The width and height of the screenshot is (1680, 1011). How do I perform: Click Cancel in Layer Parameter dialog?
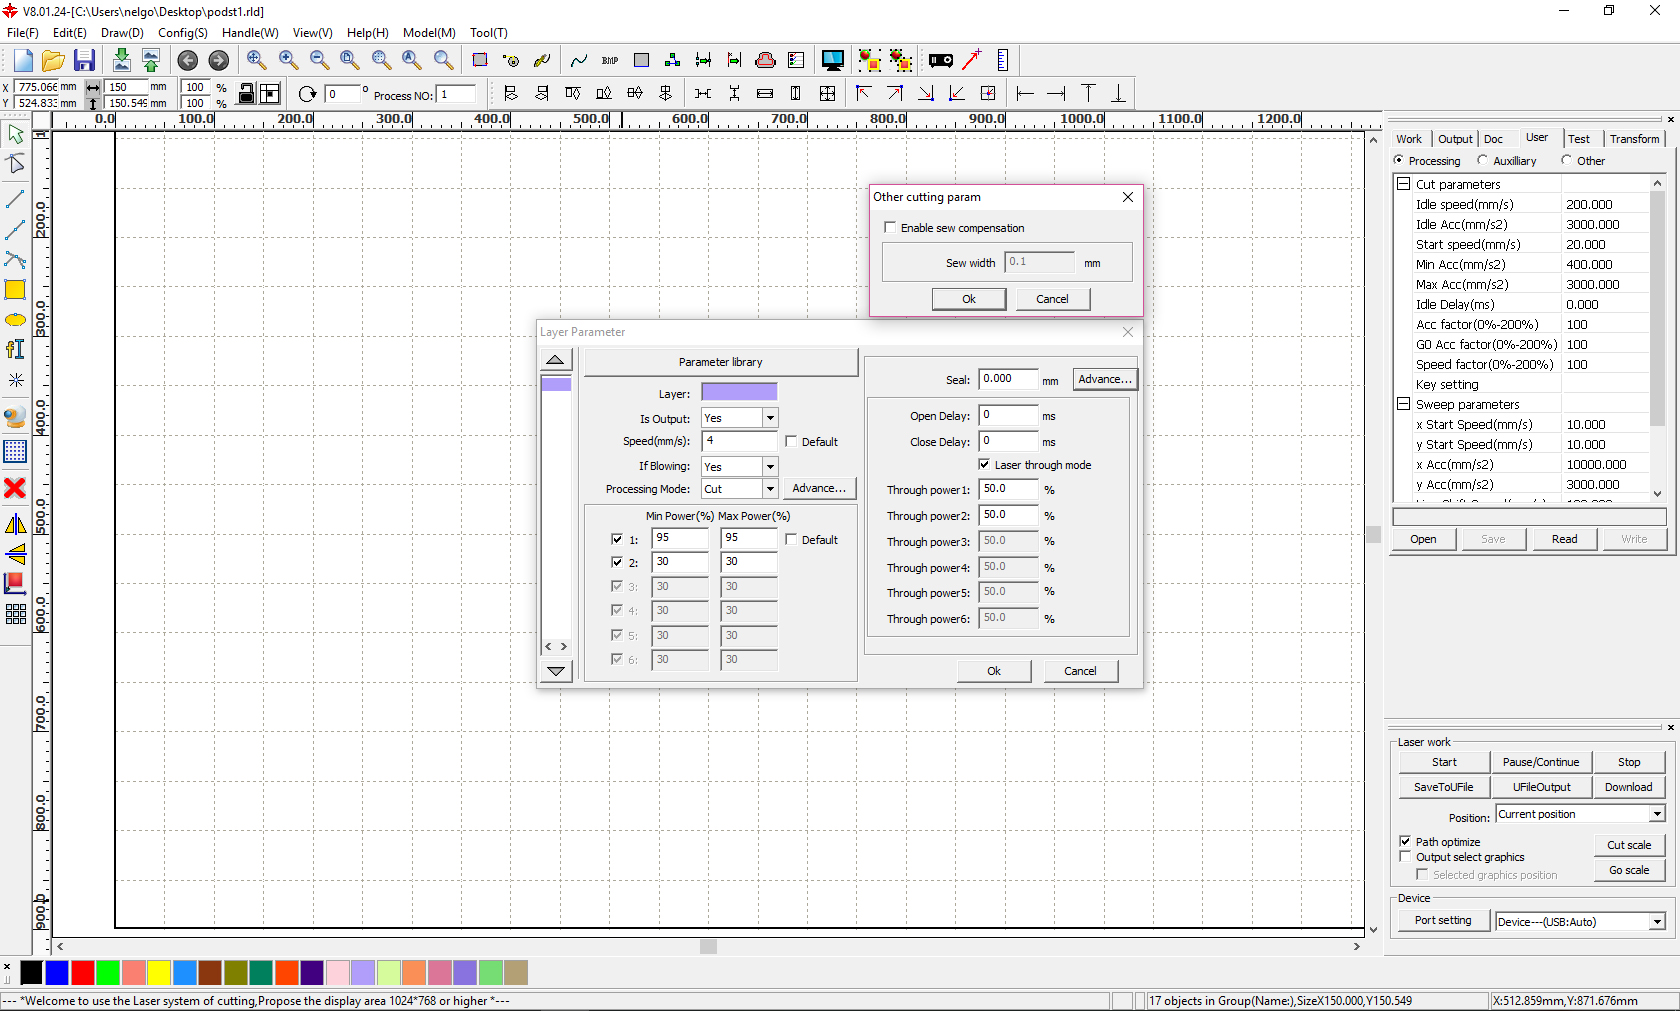[x=1080, y=671]
